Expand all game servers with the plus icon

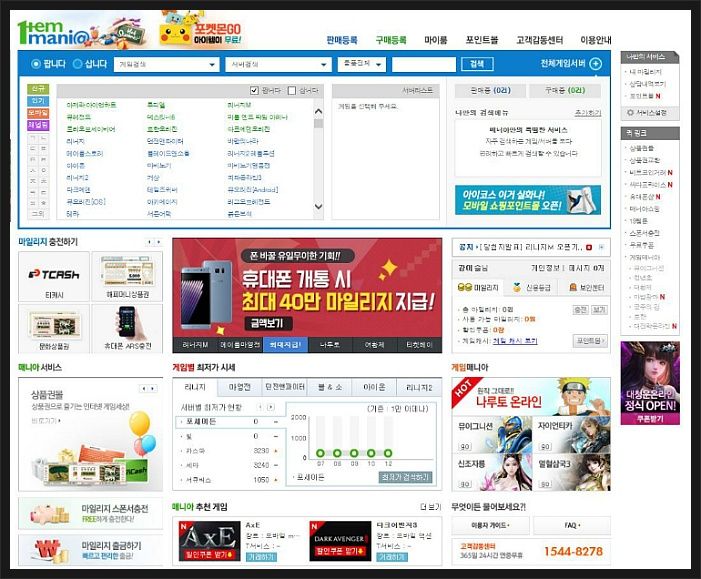[x=595, y=64]
